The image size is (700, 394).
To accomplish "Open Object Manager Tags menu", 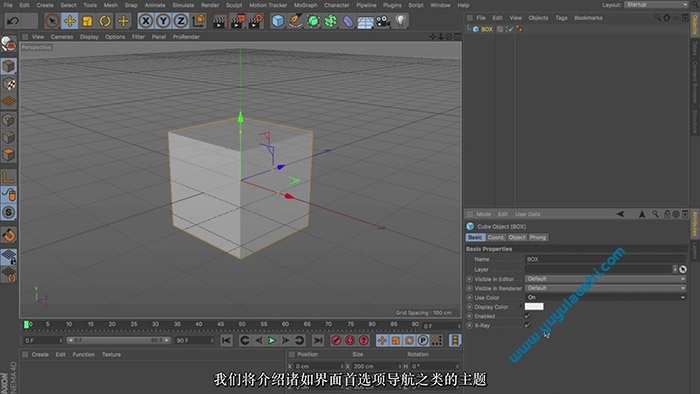I will click(x=561, y=18).
